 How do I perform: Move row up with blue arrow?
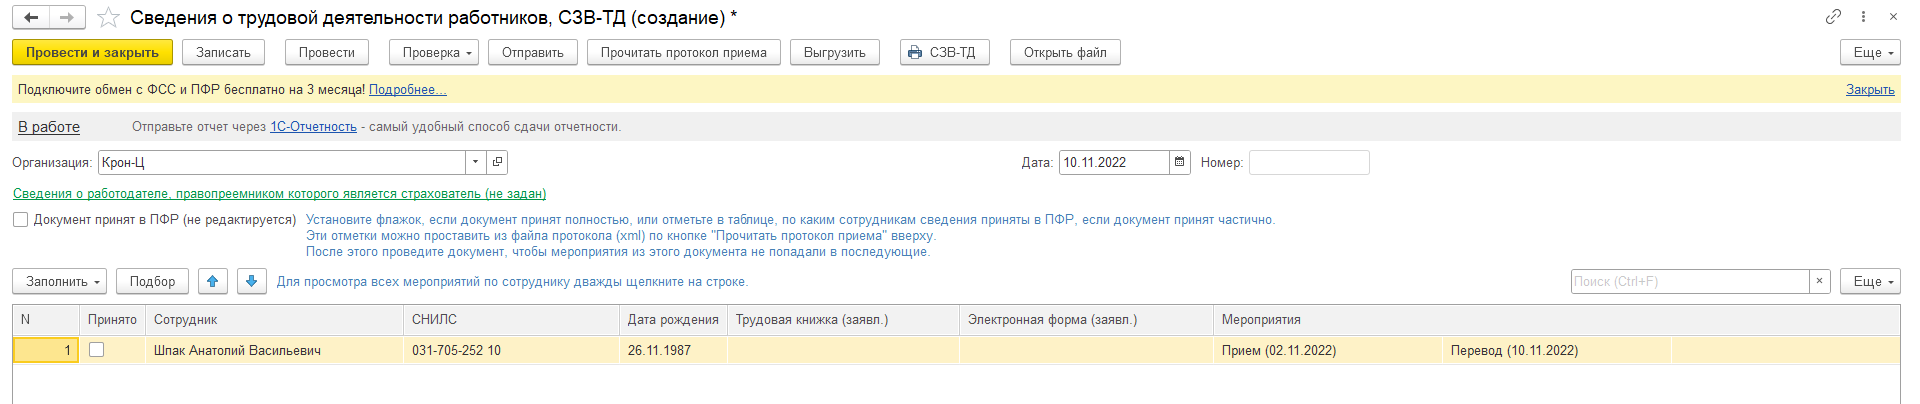[212, 282]
